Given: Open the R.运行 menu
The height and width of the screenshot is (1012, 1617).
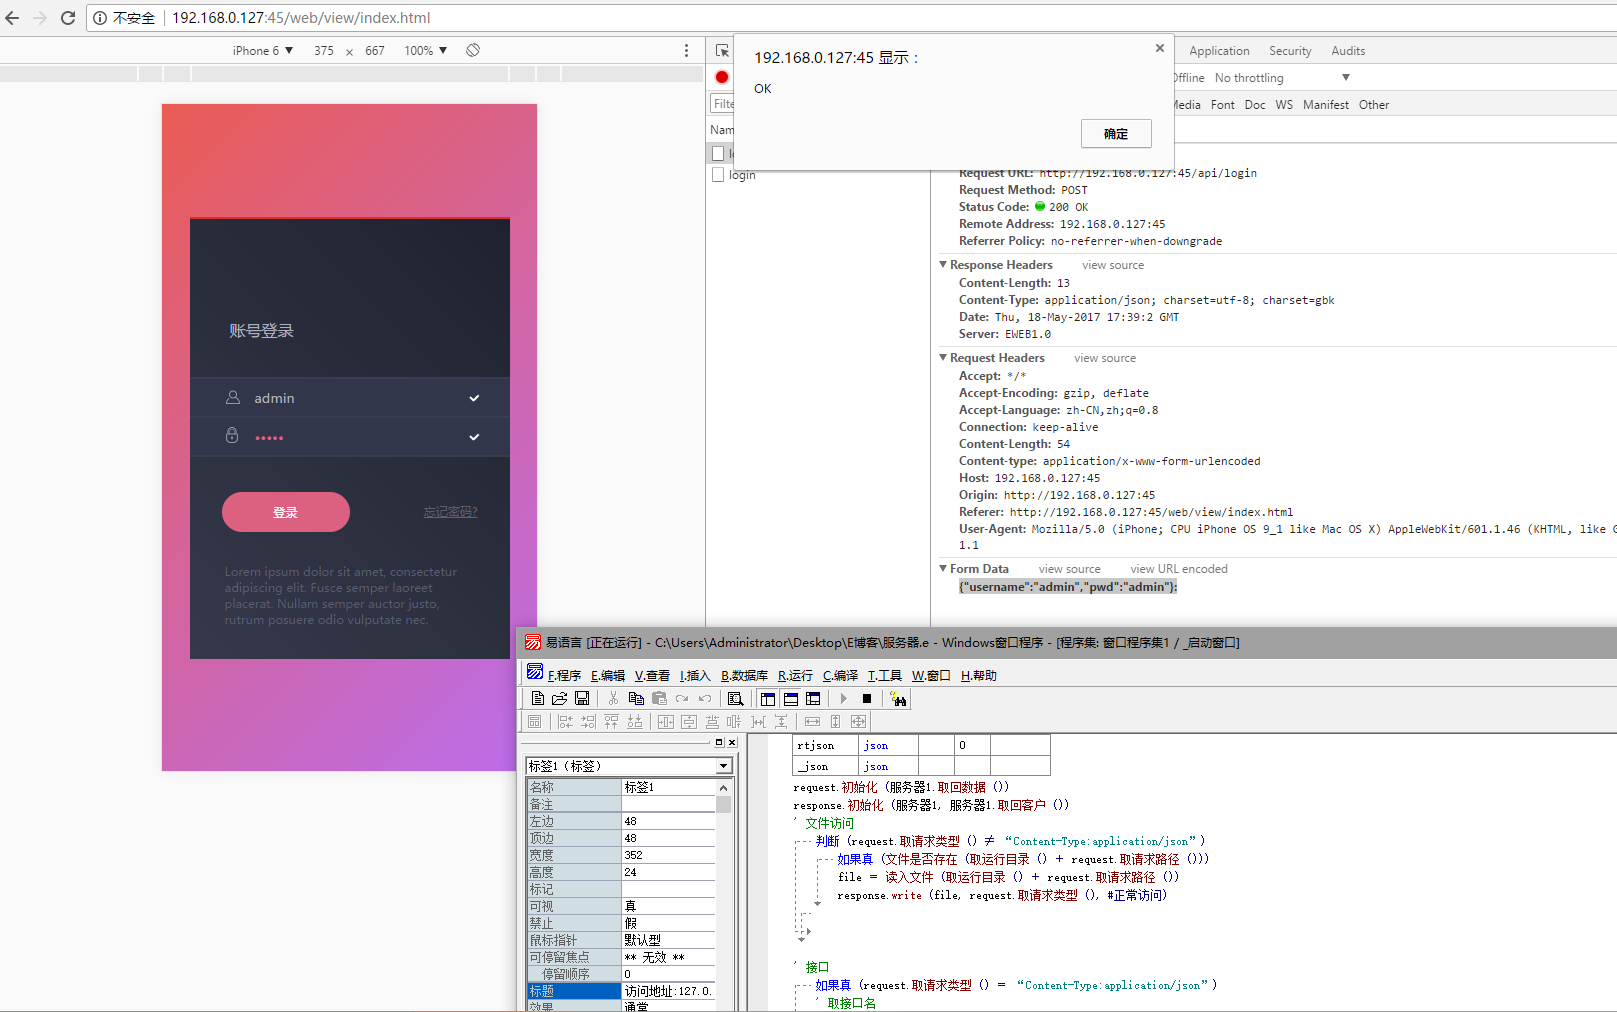Looking at the screenshot, I should (x=795, y=676).
